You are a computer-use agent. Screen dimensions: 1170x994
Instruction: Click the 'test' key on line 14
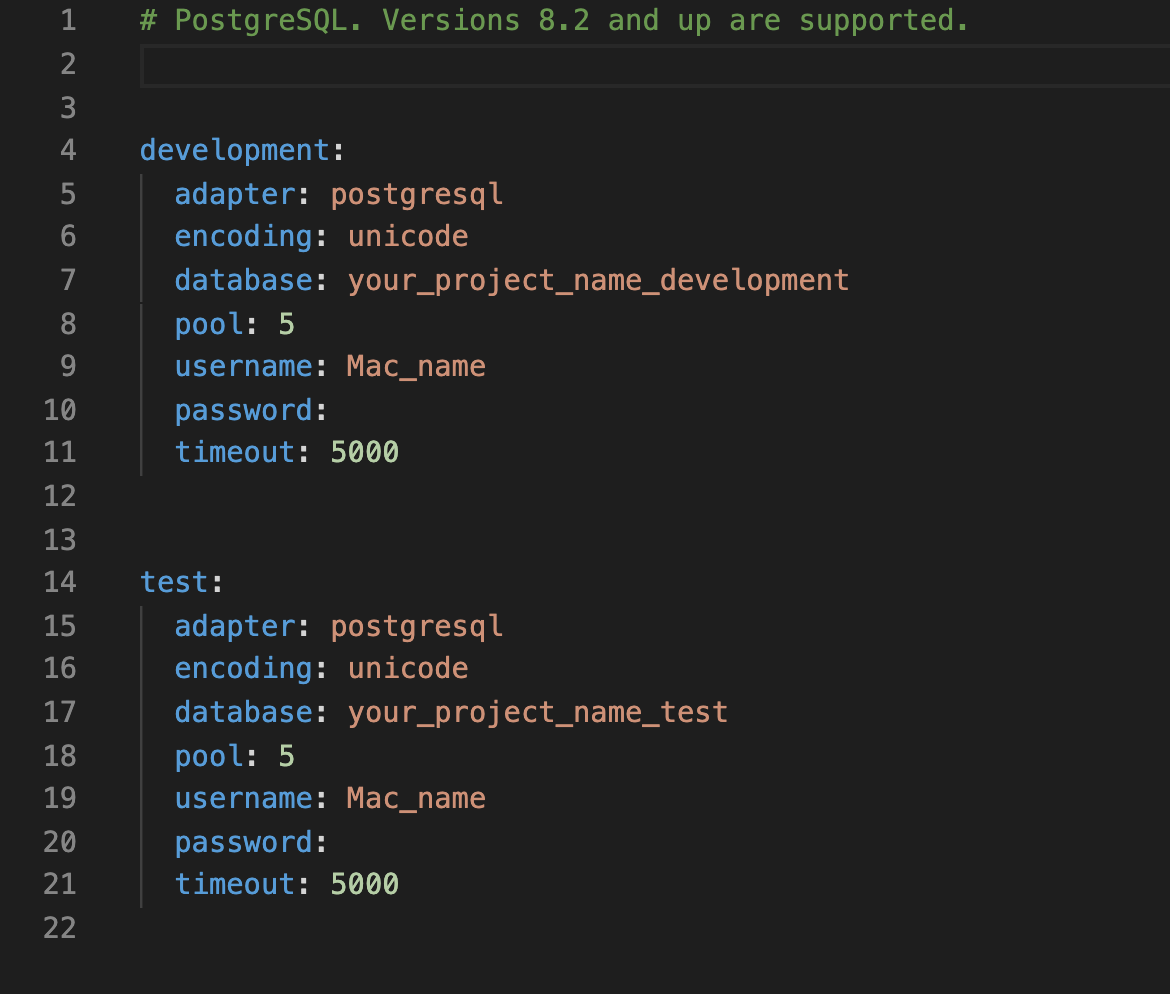click(174, 582)
